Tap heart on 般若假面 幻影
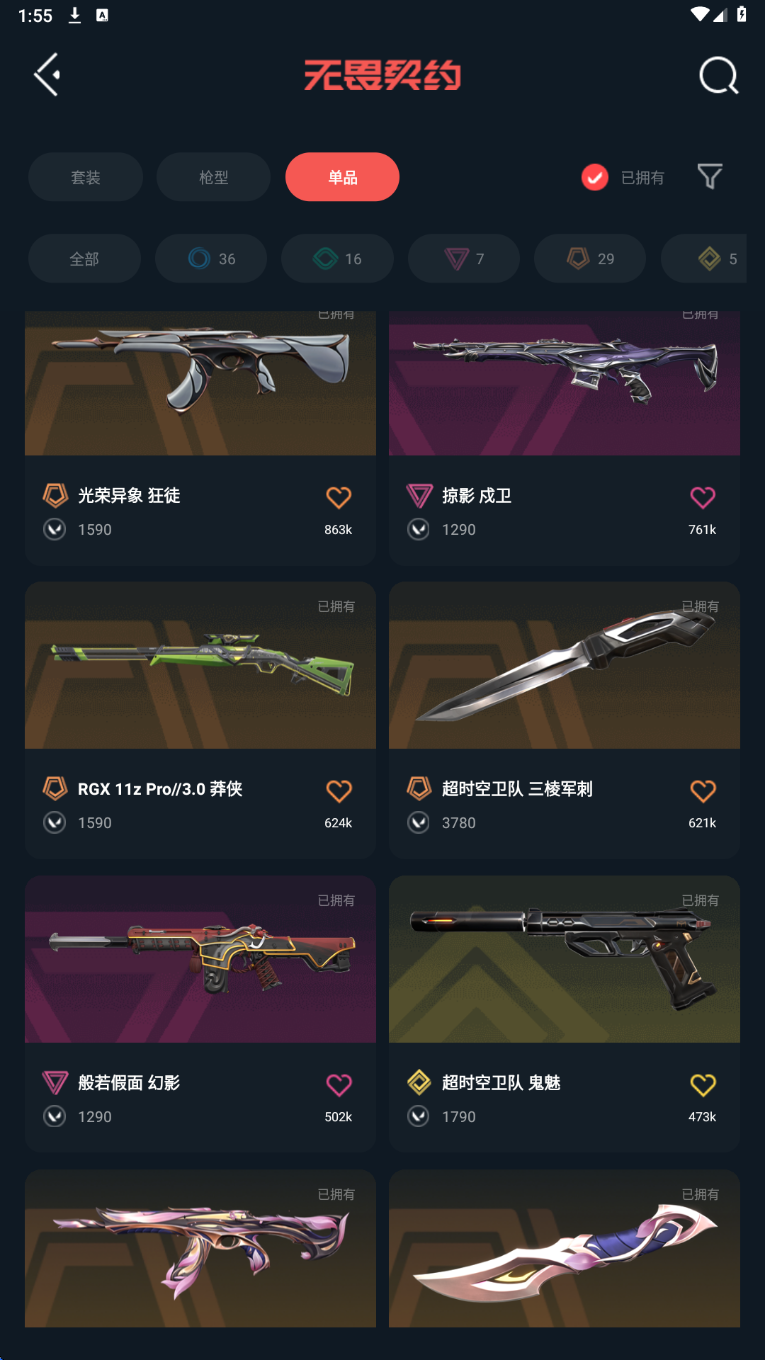 click(339, 1085)
